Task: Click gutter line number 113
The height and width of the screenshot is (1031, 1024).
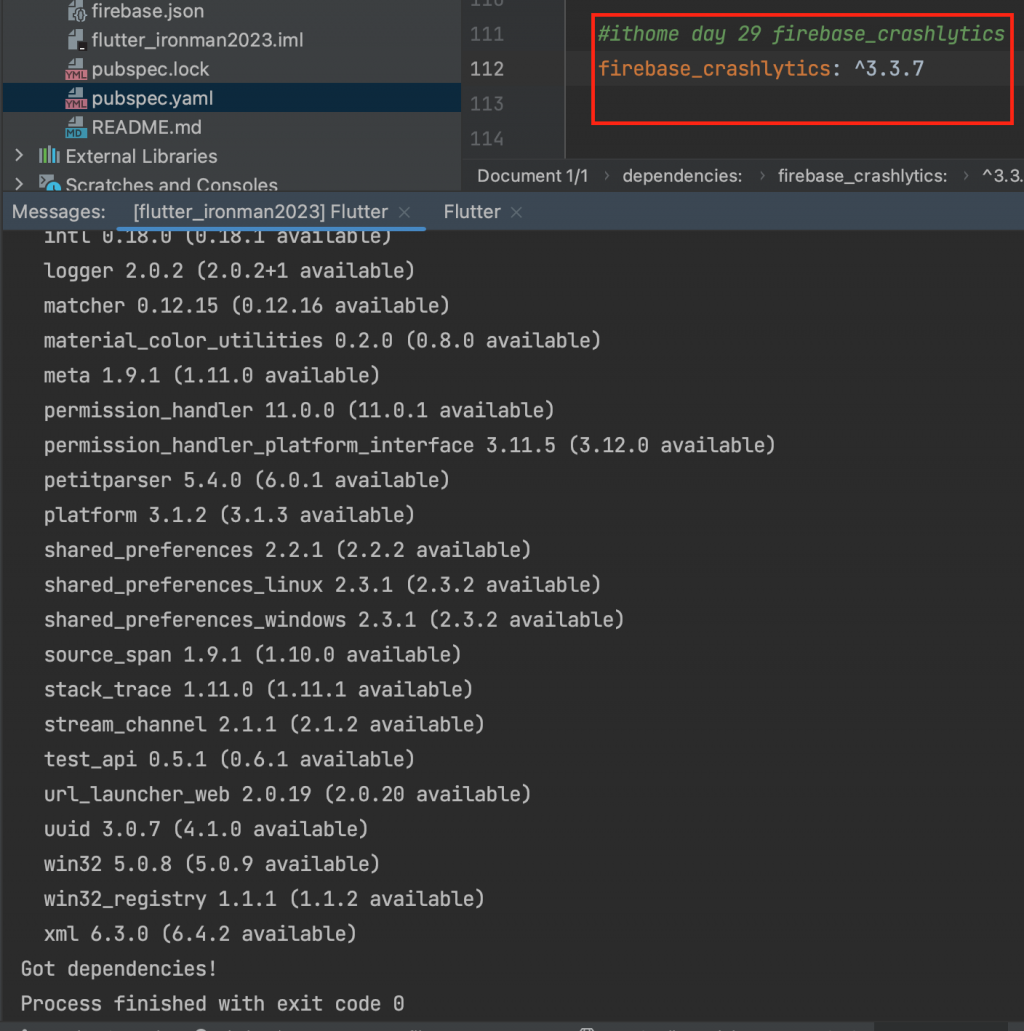Action: click(x=487, y=104)
